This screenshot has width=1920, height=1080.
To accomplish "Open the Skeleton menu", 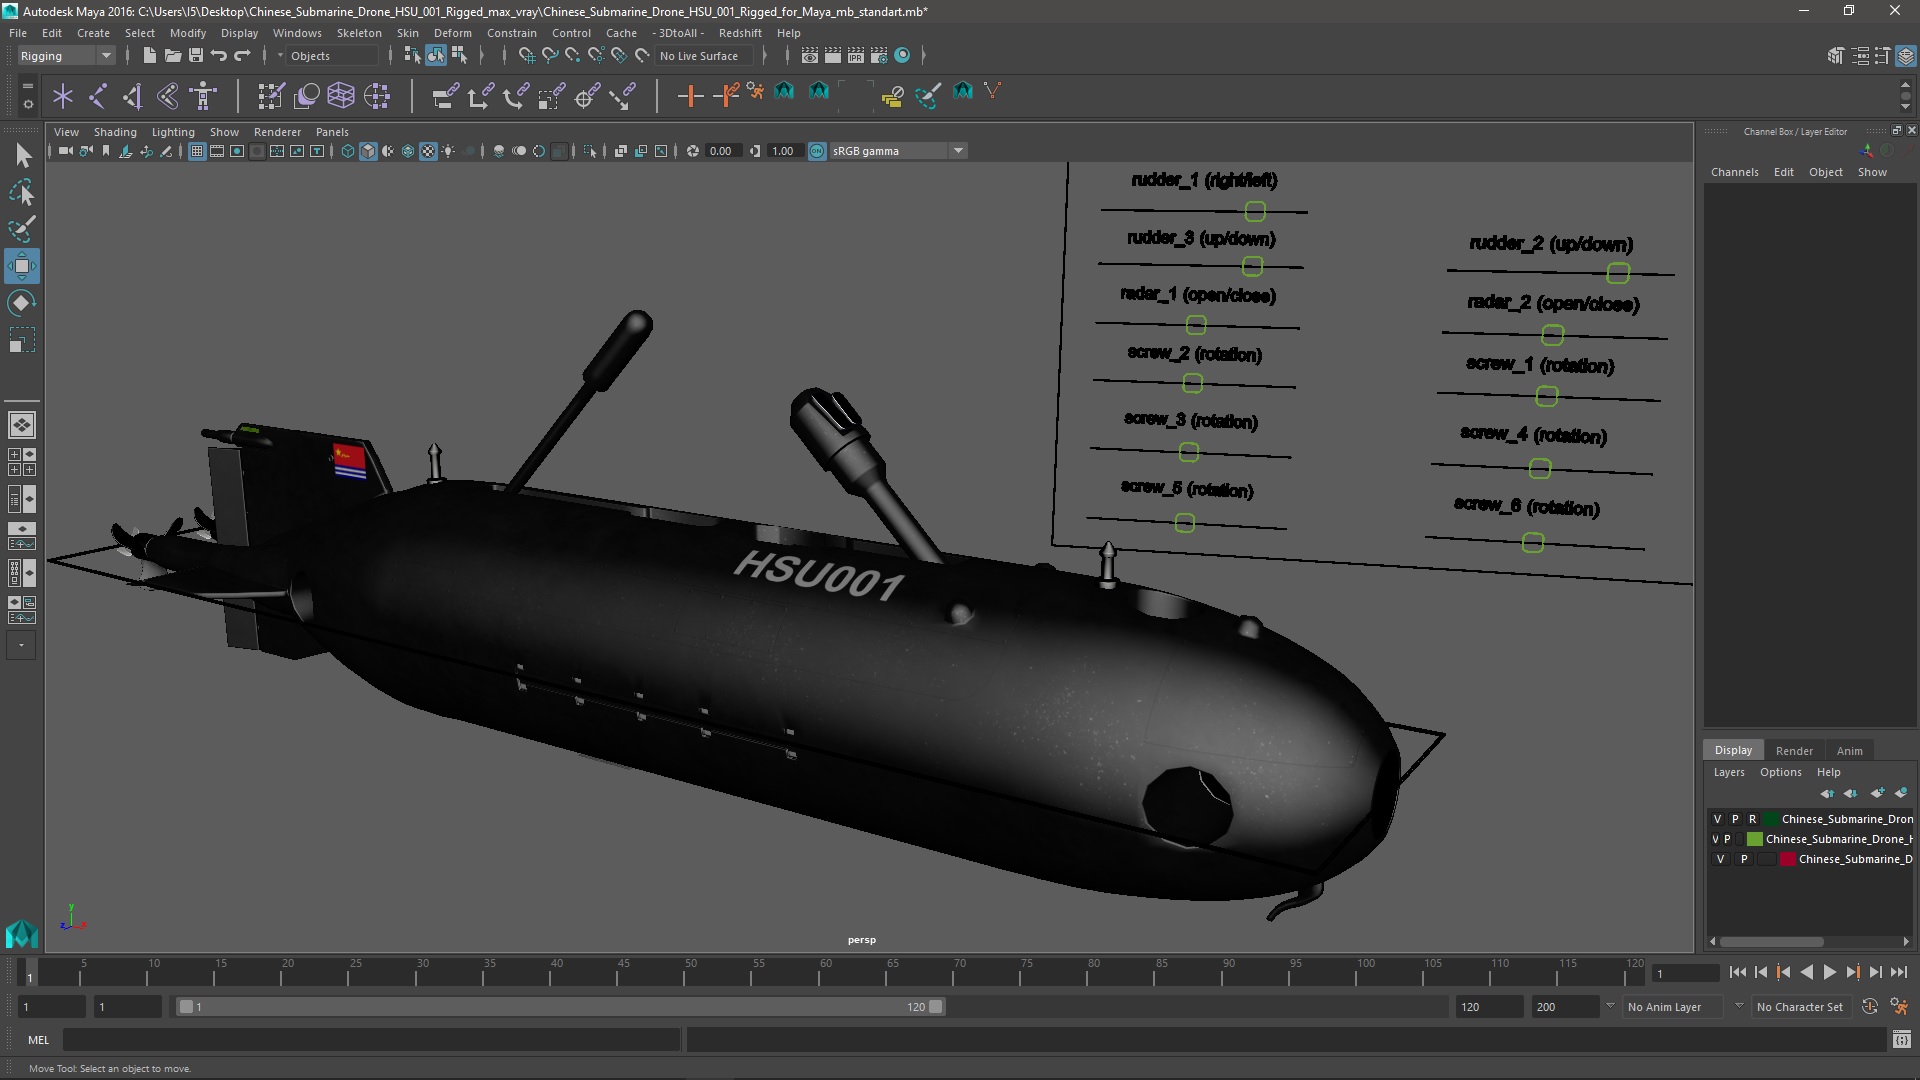I will pyautogui.click(x=359, y=33).
